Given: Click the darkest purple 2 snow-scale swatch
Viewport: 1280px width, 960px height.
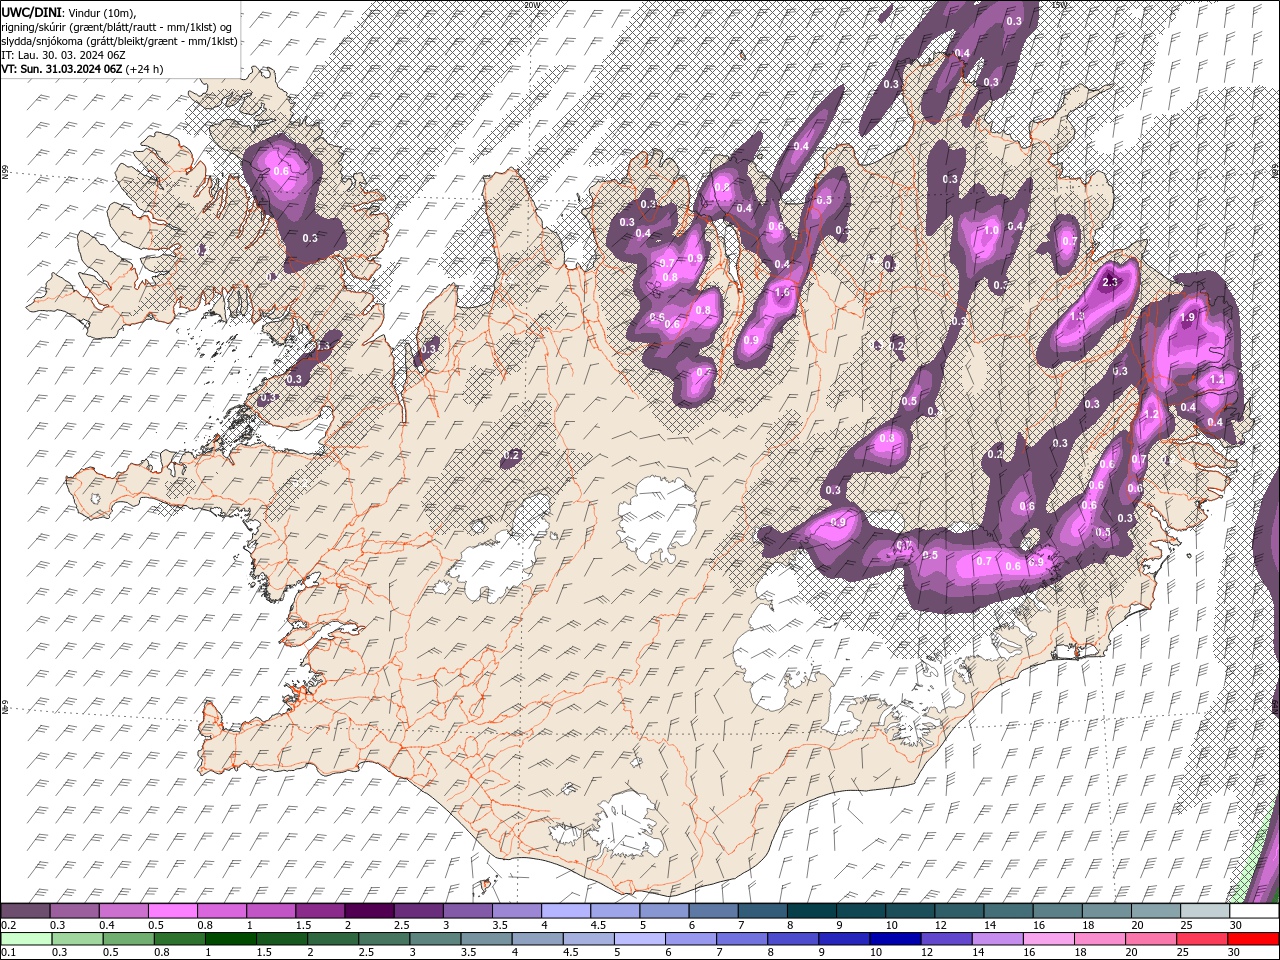Looking at the screenshot, I should coord(369,911).
